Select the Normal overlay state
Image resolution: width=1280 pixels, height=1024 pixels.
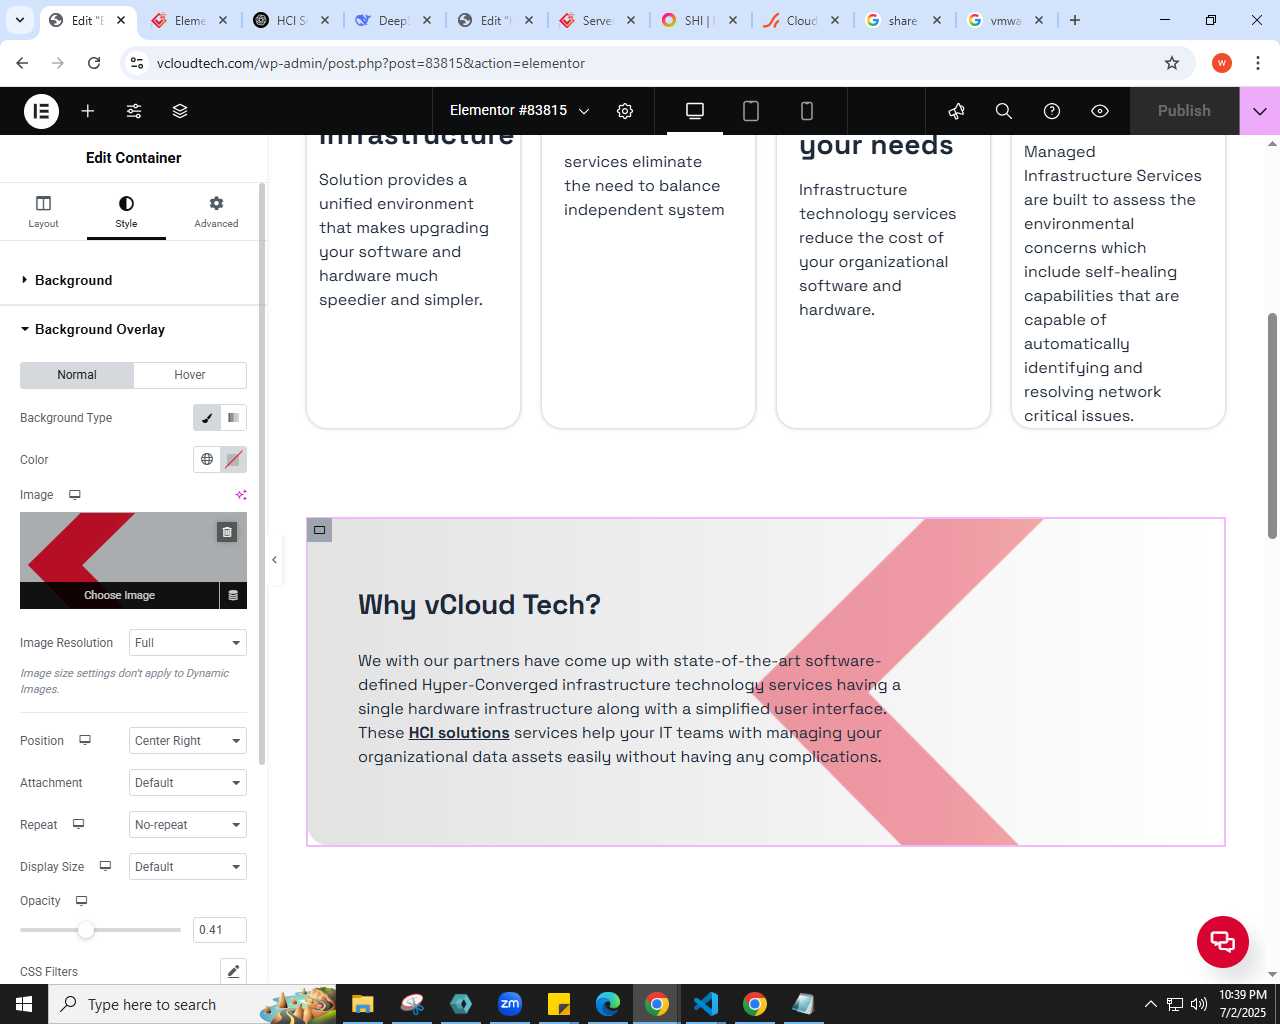(77, 375)
